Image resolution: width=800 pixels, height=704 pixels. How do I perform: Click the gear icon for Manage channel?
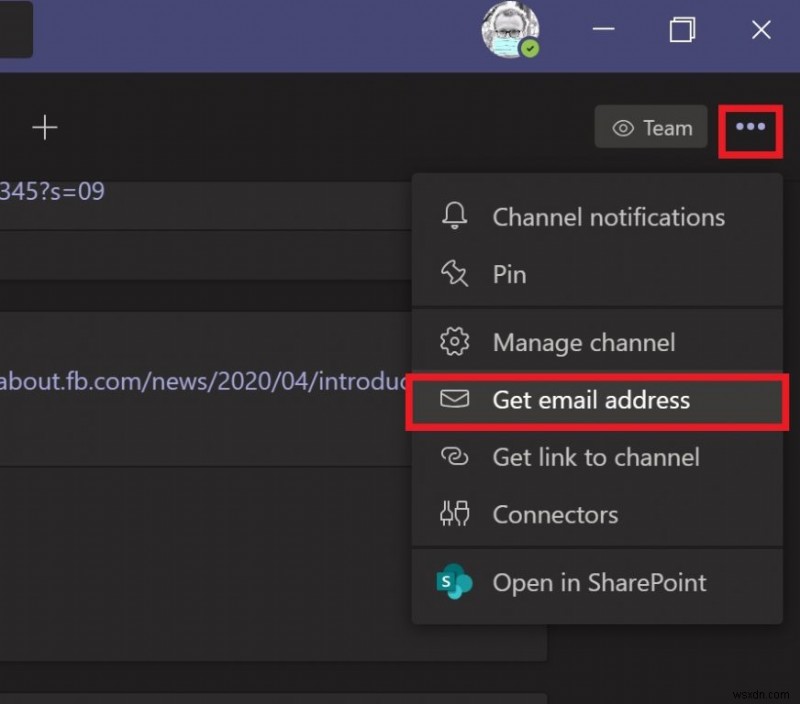pyautogui.click(x=455, y=342)
